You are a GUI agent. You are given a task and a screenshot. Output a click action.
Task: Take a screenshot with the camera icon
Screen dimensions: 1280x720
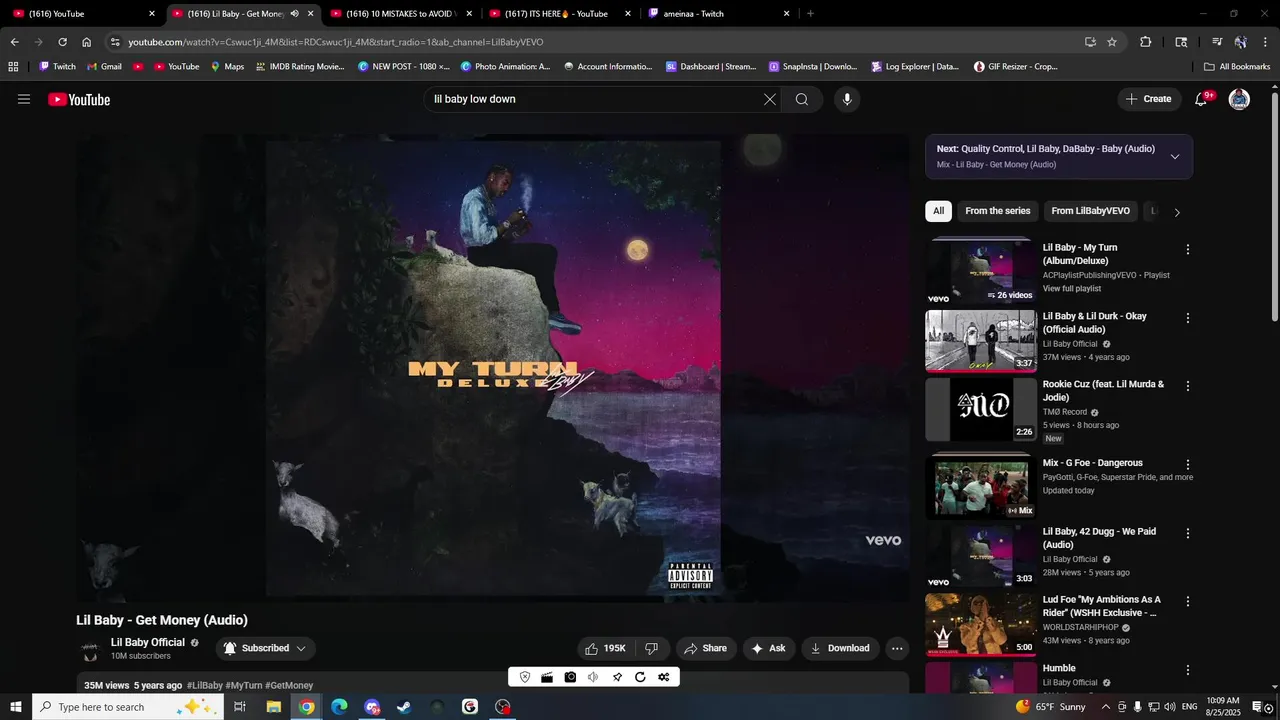coord(570,677)
